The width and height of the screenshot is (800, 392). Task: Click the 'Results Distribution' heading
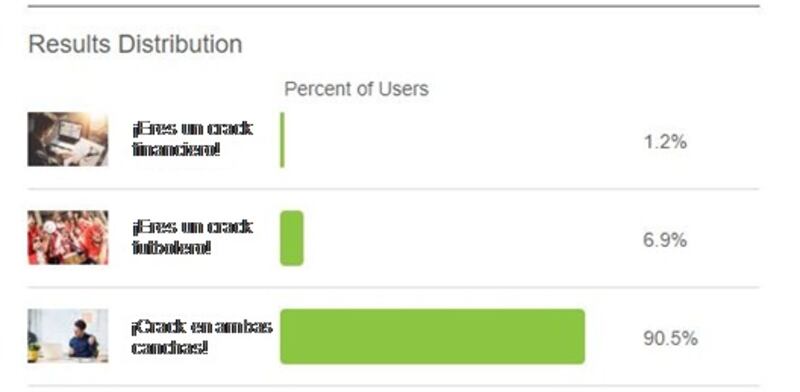coord(135,44)
